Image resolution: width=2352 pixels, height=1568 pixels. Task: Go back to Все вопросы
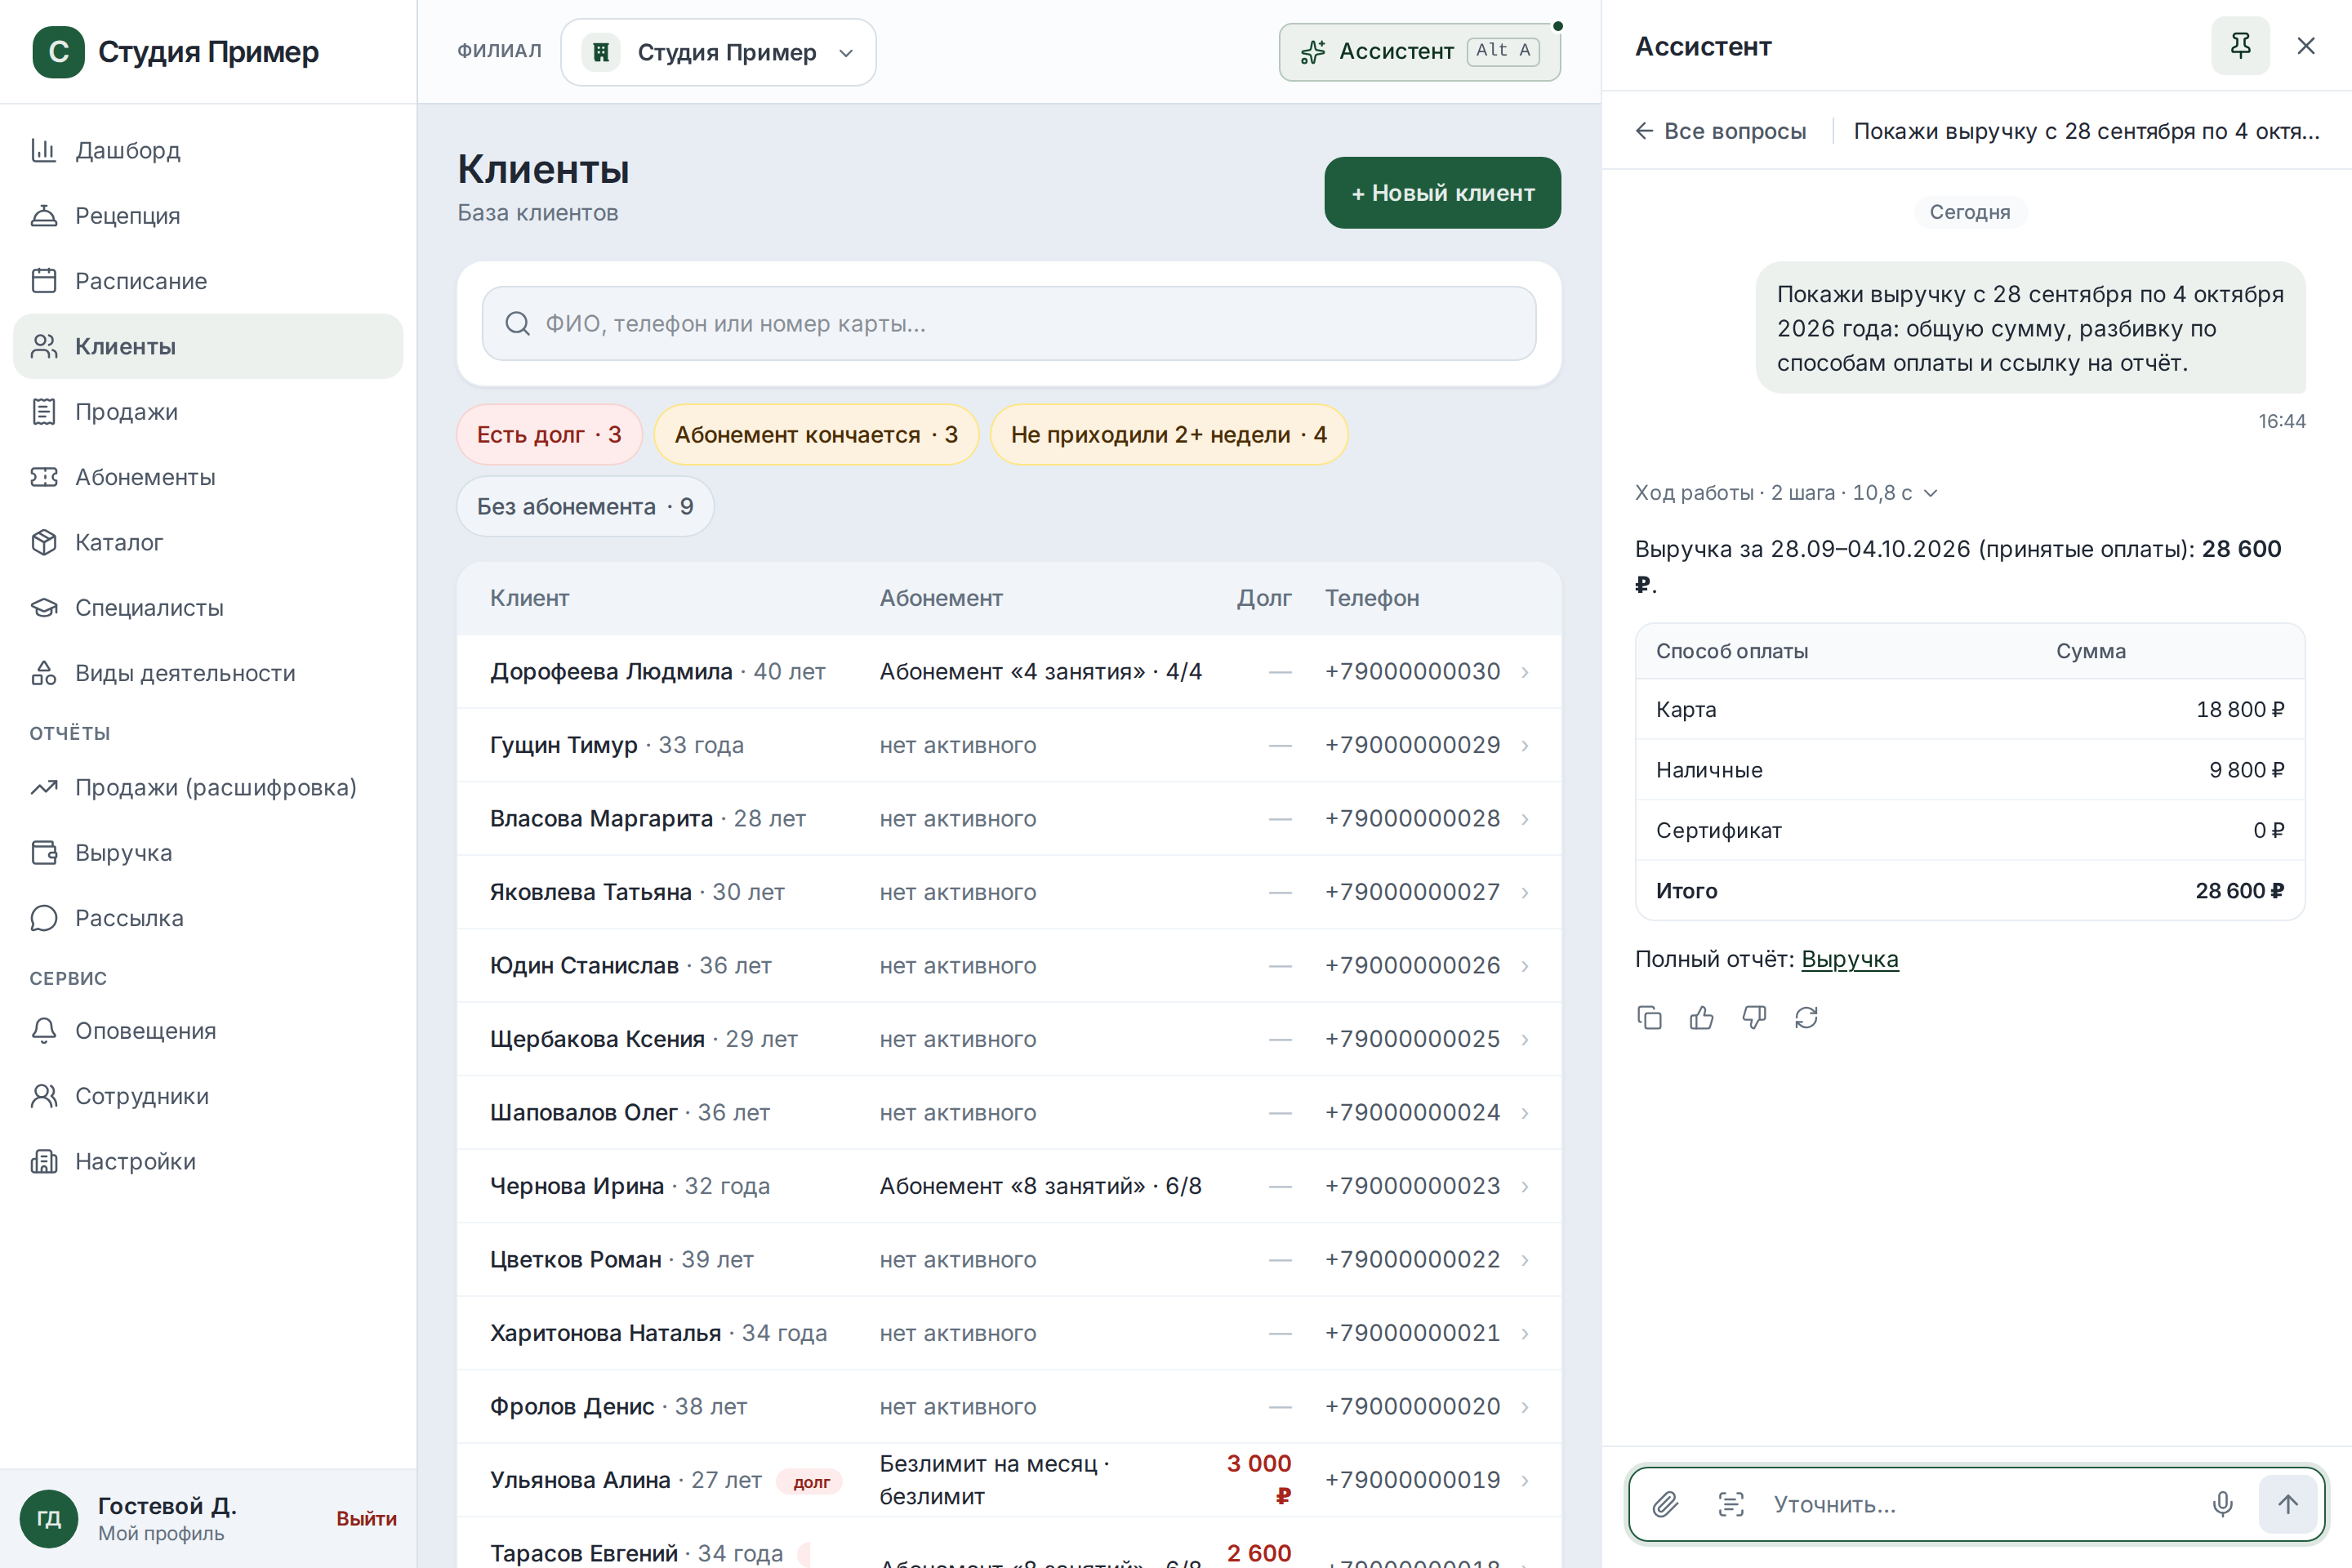(x=1720, y=131)
